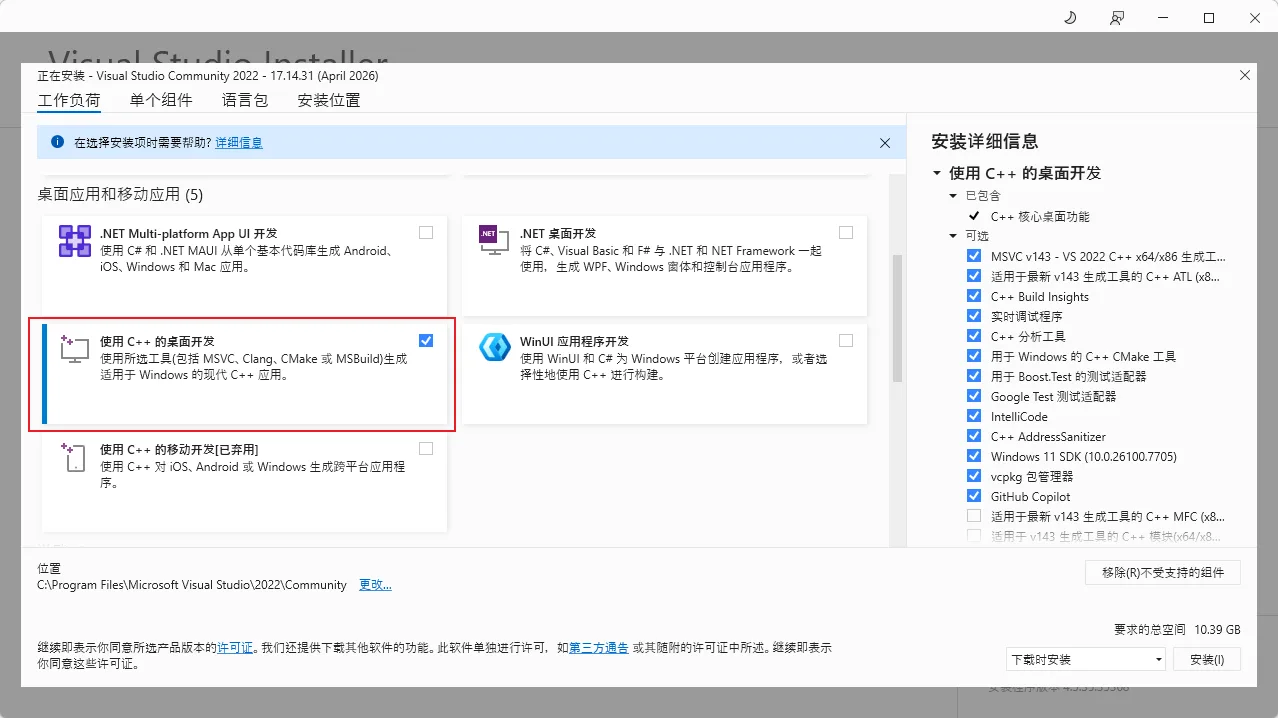This screenshot has height=718, width=1278.
Task: Uncheck Windows 11 SDK checkbox
Action: click(x=974, y=456)
